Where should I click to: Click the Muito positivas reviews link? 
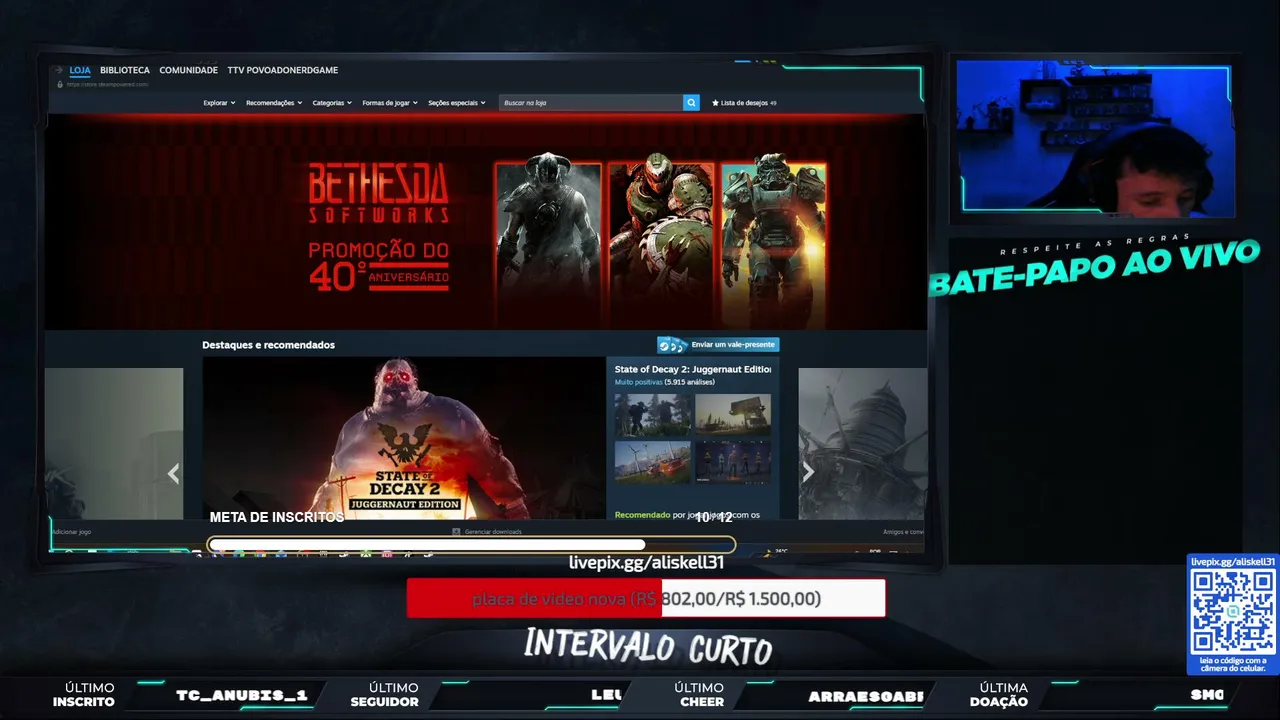point(638,382)
